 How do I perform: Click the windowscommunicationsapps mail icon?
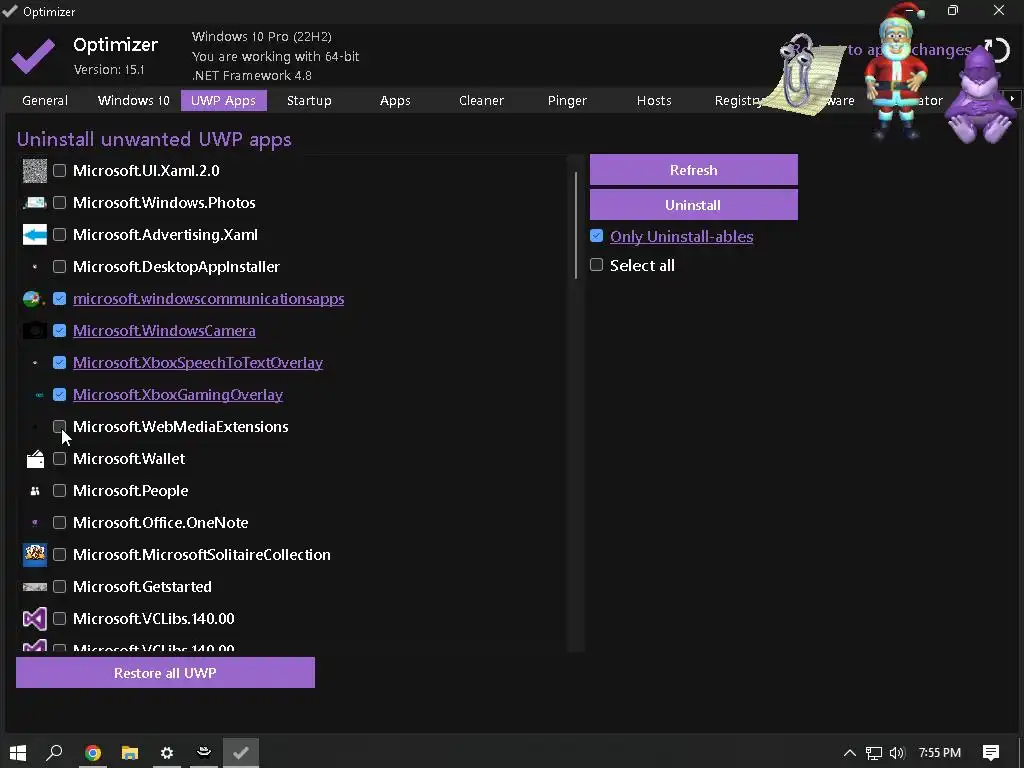[x=33, y=299]
